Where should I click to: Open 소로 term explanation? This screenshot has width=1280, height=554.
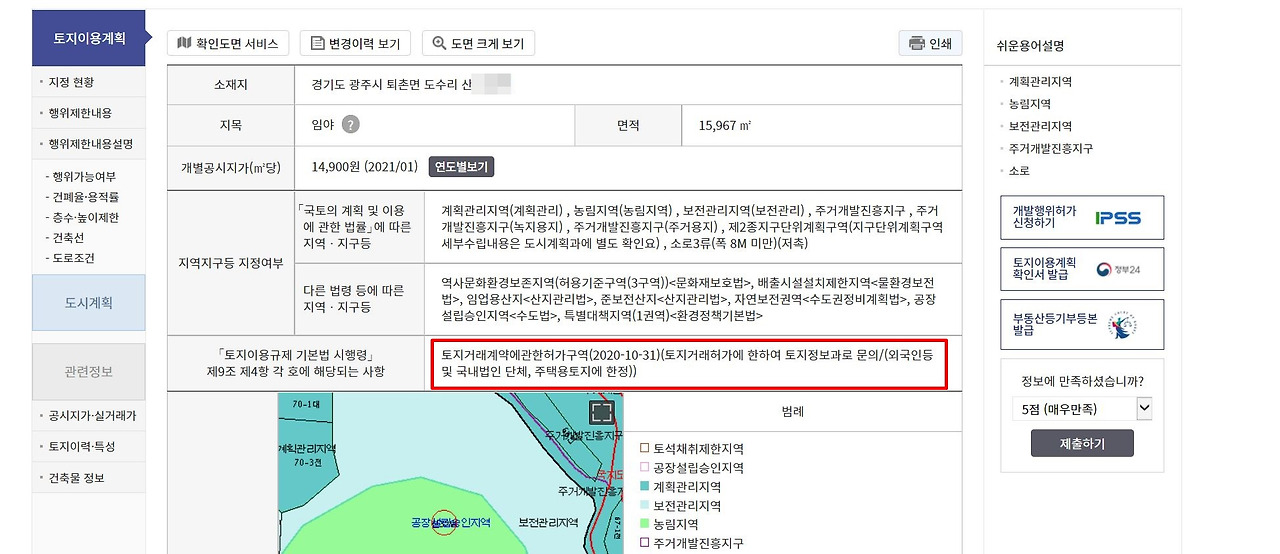(1019, 171)
